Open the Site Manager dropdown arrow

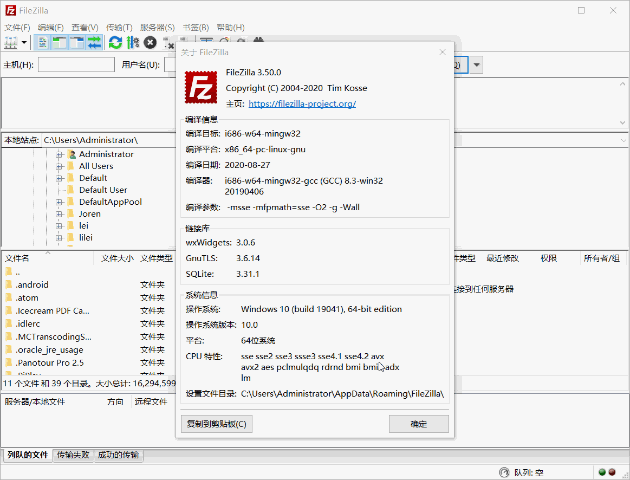(24, 42)
